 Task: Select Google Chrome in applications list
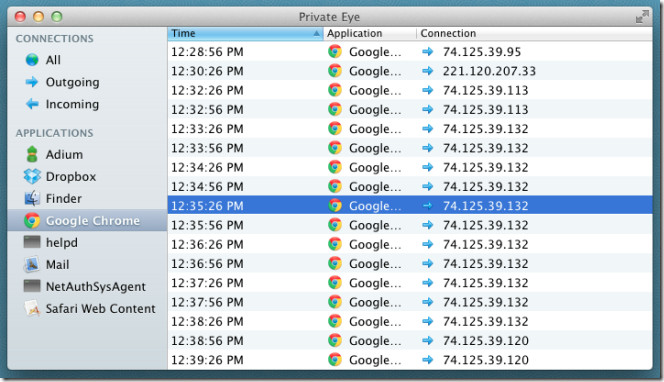pos(92,221)
